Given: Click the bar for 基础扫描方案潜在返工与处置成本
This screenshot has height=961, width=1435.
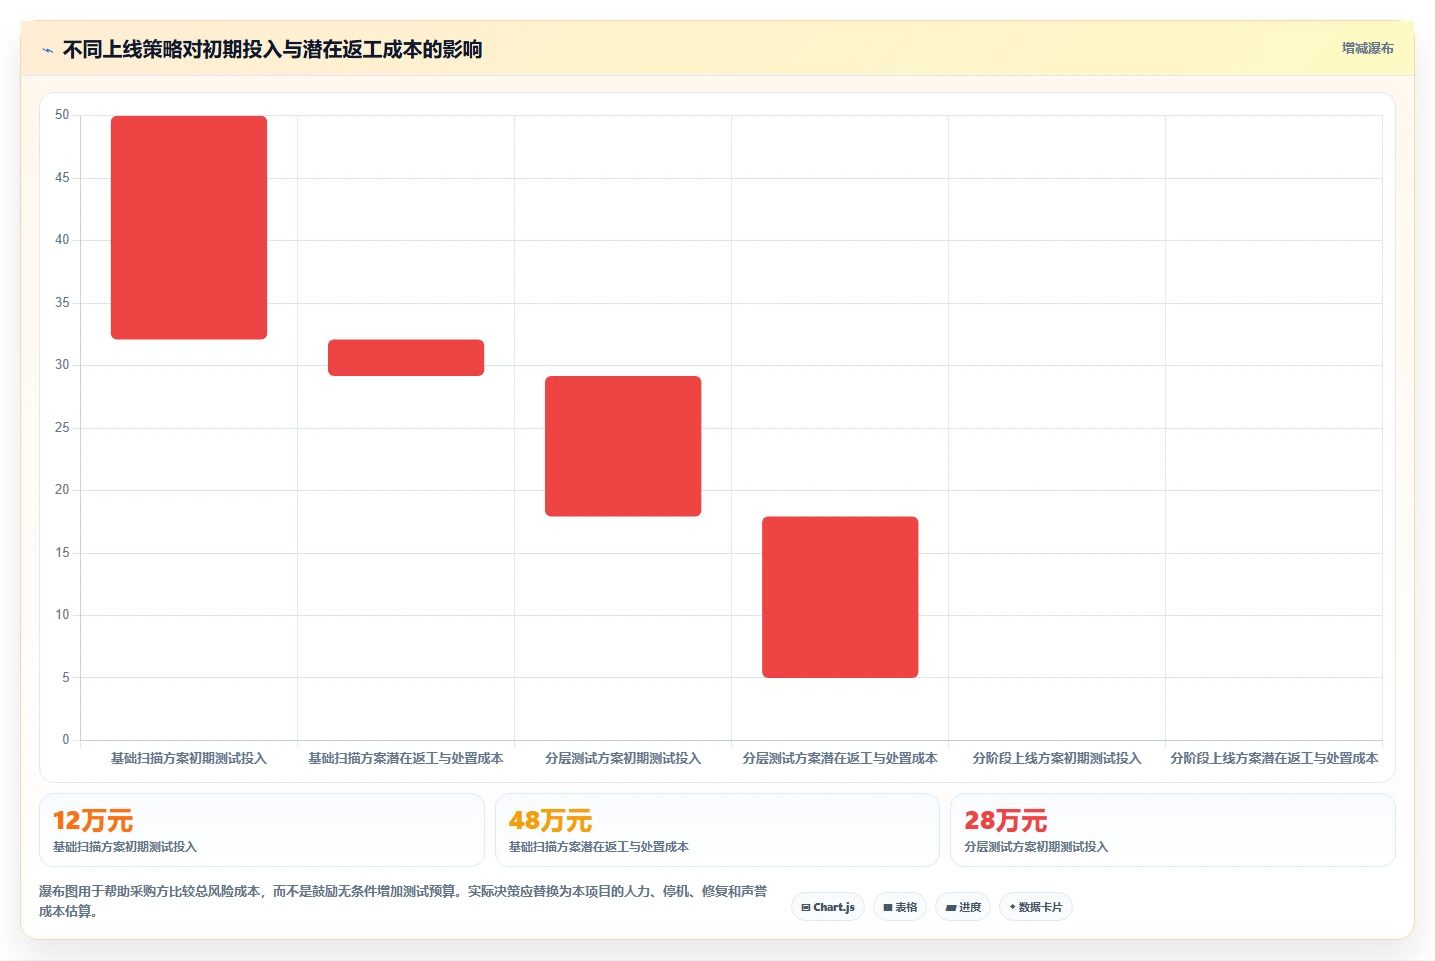Looking at the screenshot, I should point(406,358).
